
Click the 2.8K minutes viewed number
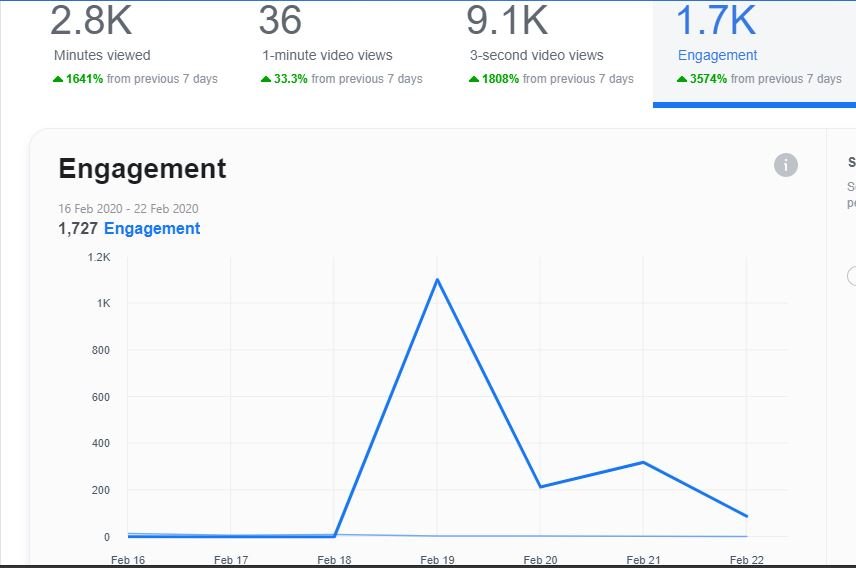91,20
